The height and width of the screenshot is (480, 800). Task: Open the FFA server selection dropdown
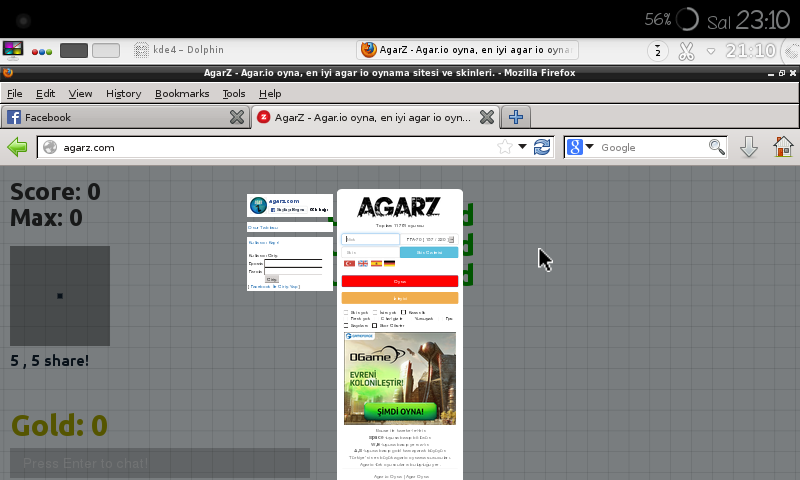pos(429,239)
